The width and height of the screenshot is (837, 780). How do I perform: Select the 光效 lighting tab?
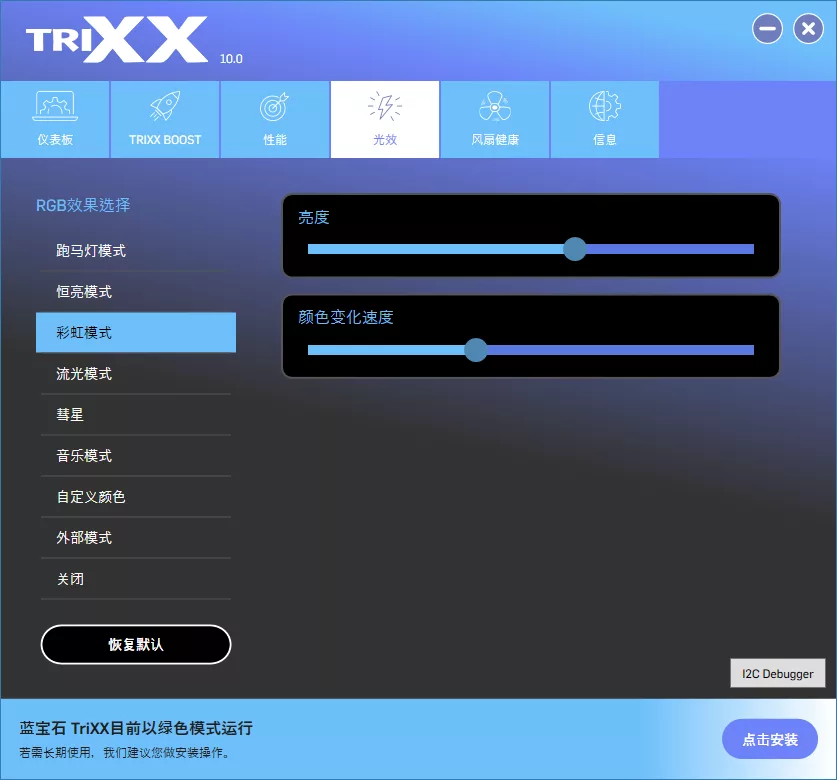tap(385, 120)
